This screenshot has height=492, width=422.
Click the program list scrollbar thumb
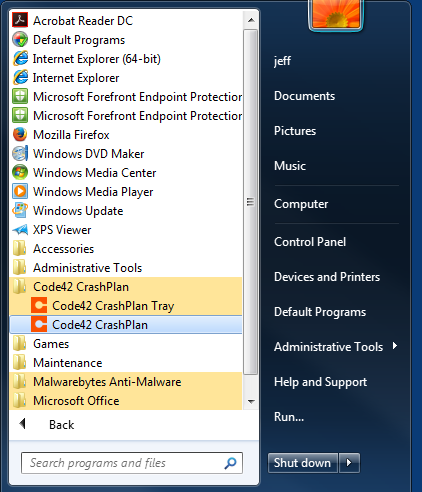(250, 202)
